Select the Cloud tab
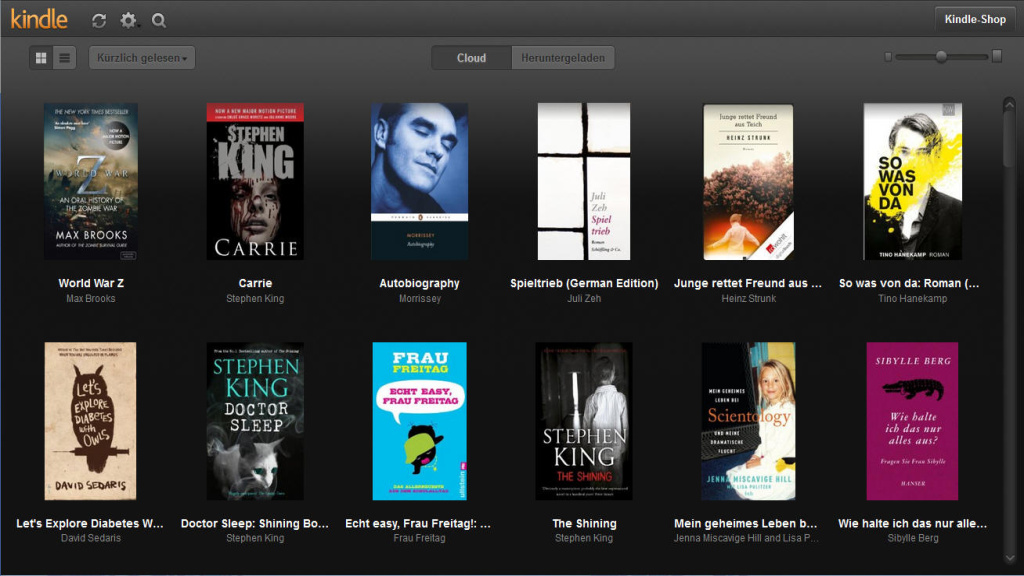The image size is (1024, 576). pos(472,58)
